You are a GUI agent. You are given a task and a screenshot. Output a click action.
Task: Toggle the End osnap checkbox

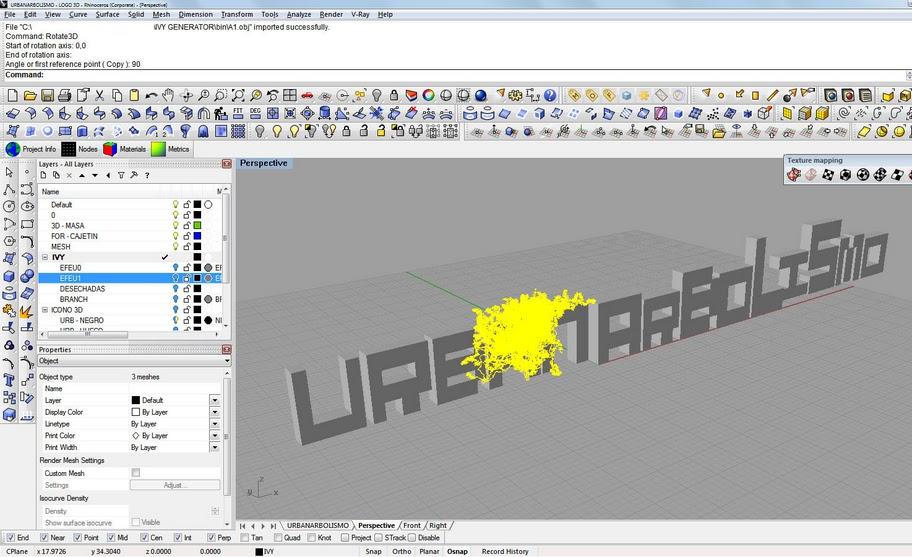coord(10,538)
